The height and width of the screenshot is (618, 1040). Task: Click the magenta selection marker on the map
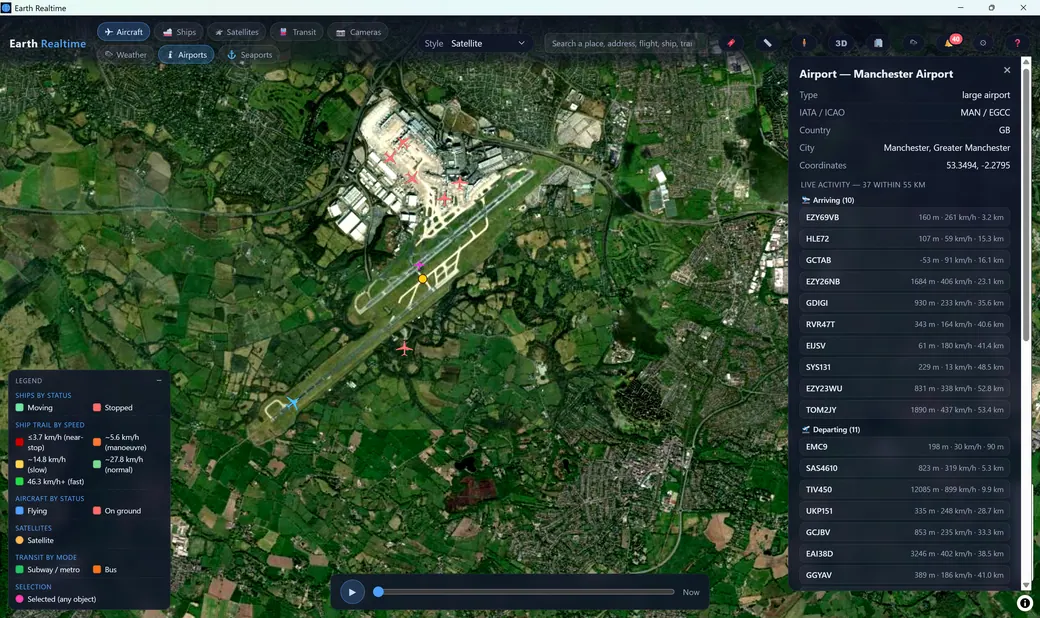click(419, 265)
